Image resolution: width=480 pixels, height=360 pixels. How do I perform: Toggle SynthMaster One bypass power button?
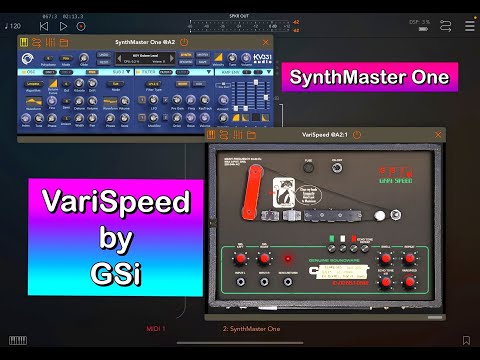pyautogui.click(x=184, y=42)
